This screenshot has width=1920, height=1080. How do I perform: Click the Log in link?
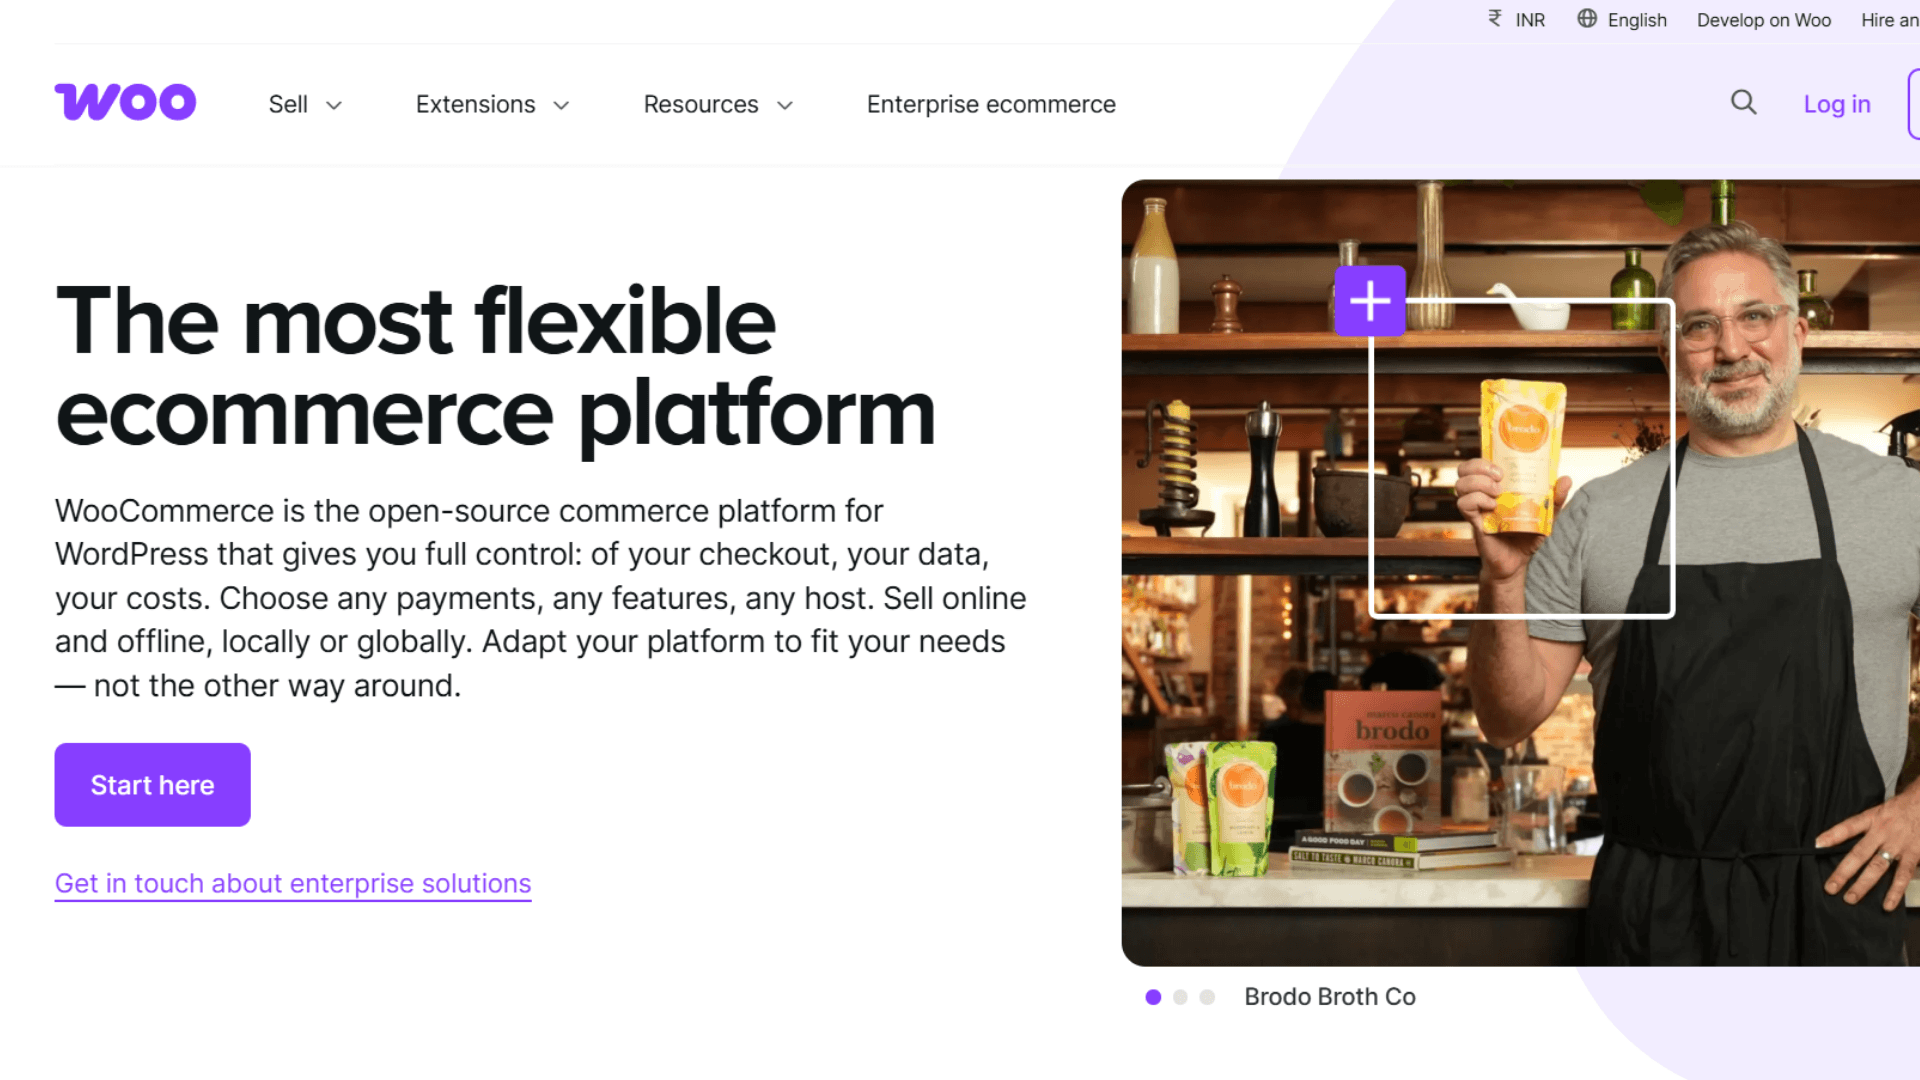point(1837,104)
